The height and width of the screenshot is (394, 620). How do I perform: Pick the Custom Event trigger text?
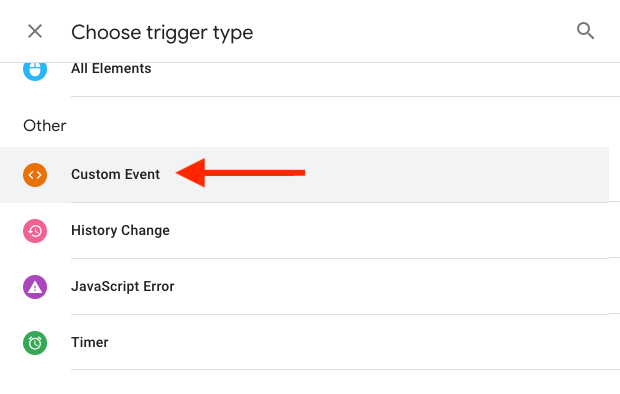(x=115, y=174)
